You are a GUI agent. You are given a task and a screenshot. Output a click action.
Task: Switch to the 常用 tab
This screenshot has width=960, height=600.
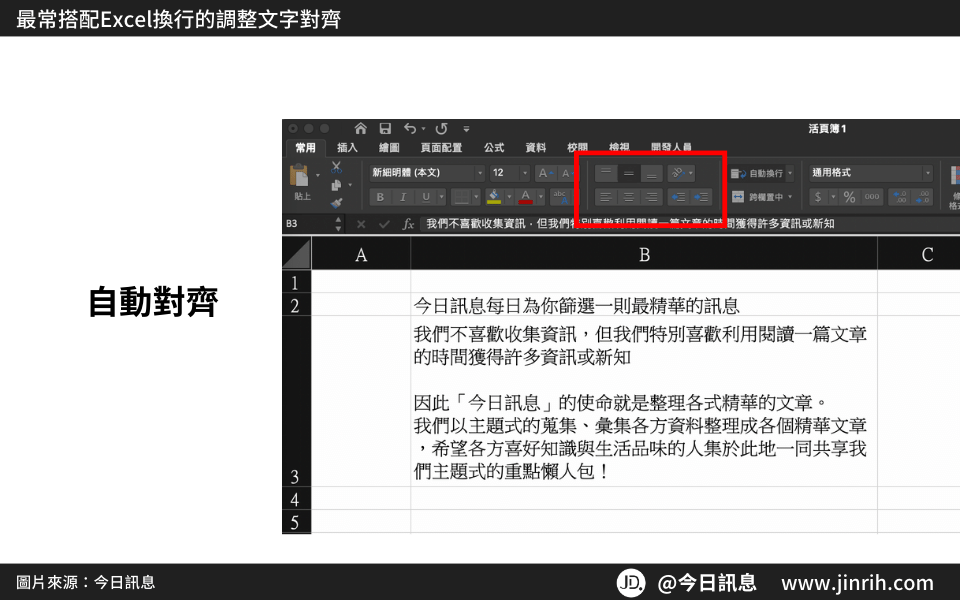click(x=305, y=148)
